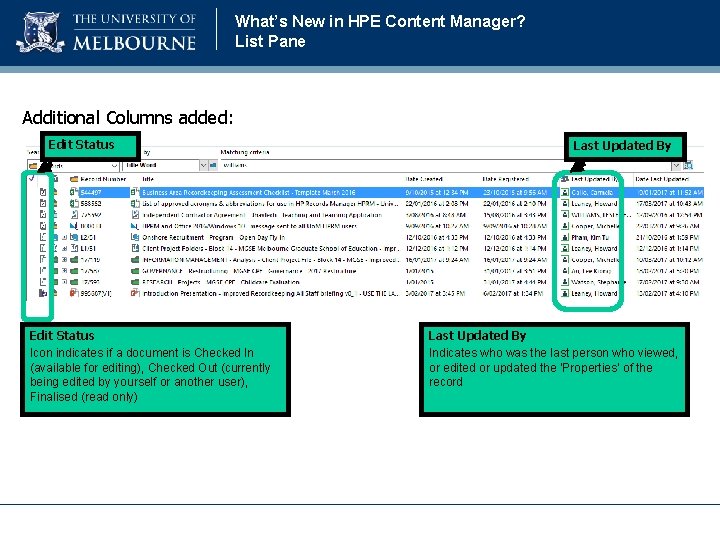Open the Title Word search-by dropdown
The width and height of the screenshot is (720, 540).
tap(203, 165)
